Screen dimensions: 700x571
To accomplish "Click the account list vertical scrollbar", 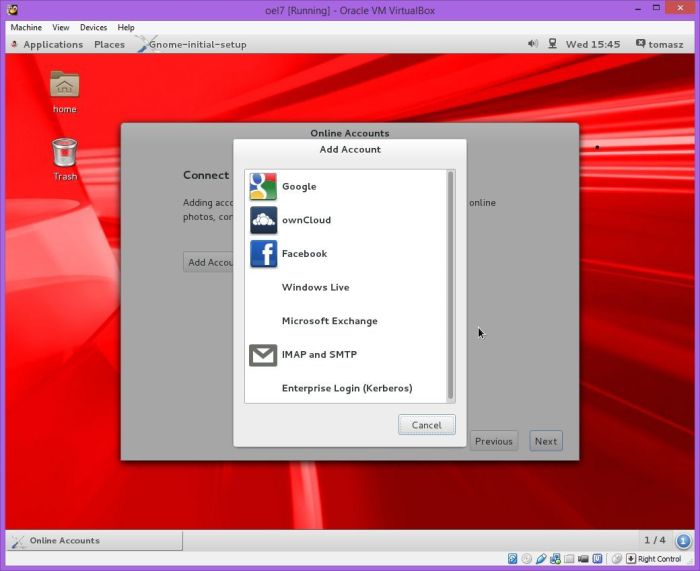I will [450, 285].
